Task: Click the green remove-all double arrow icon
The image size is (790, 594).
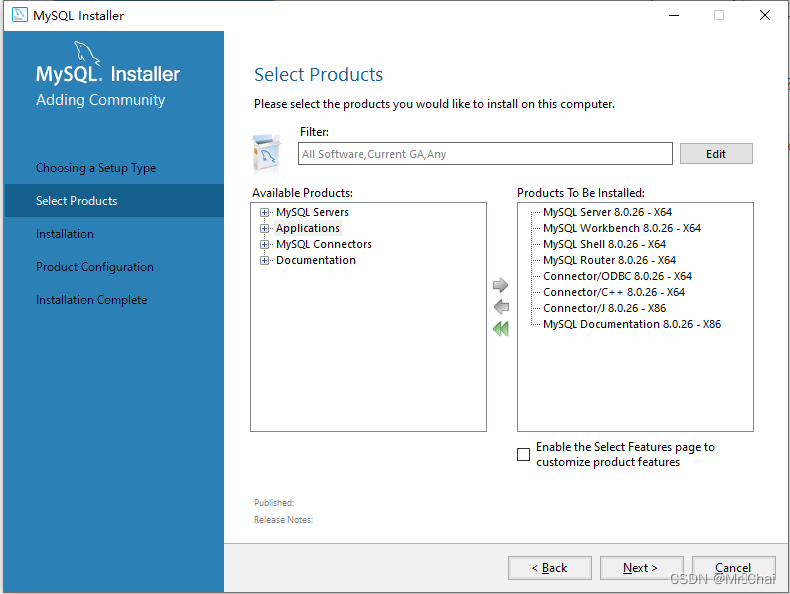Action: point(501,329)
